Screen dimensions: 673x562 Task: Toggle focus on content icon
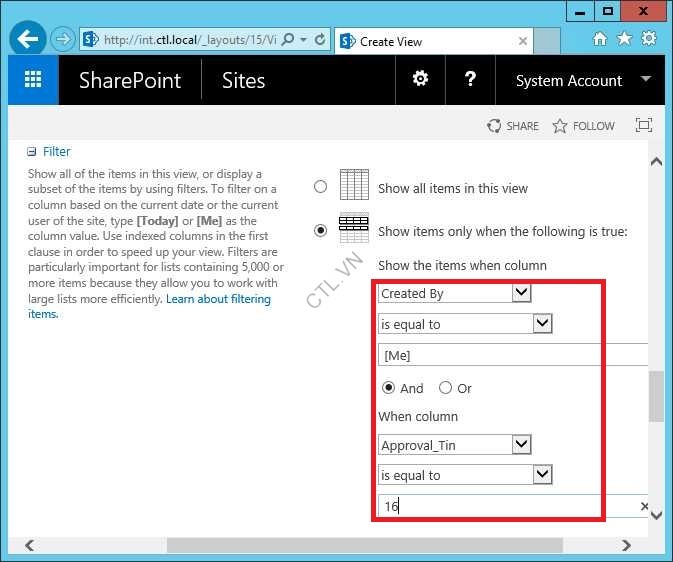click(x=643, y=126)
